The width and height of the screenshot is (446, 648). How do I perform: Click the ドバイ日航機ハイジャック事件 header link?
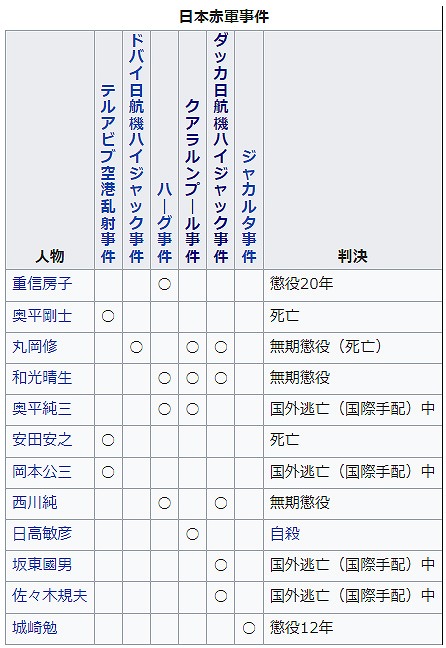136,148
